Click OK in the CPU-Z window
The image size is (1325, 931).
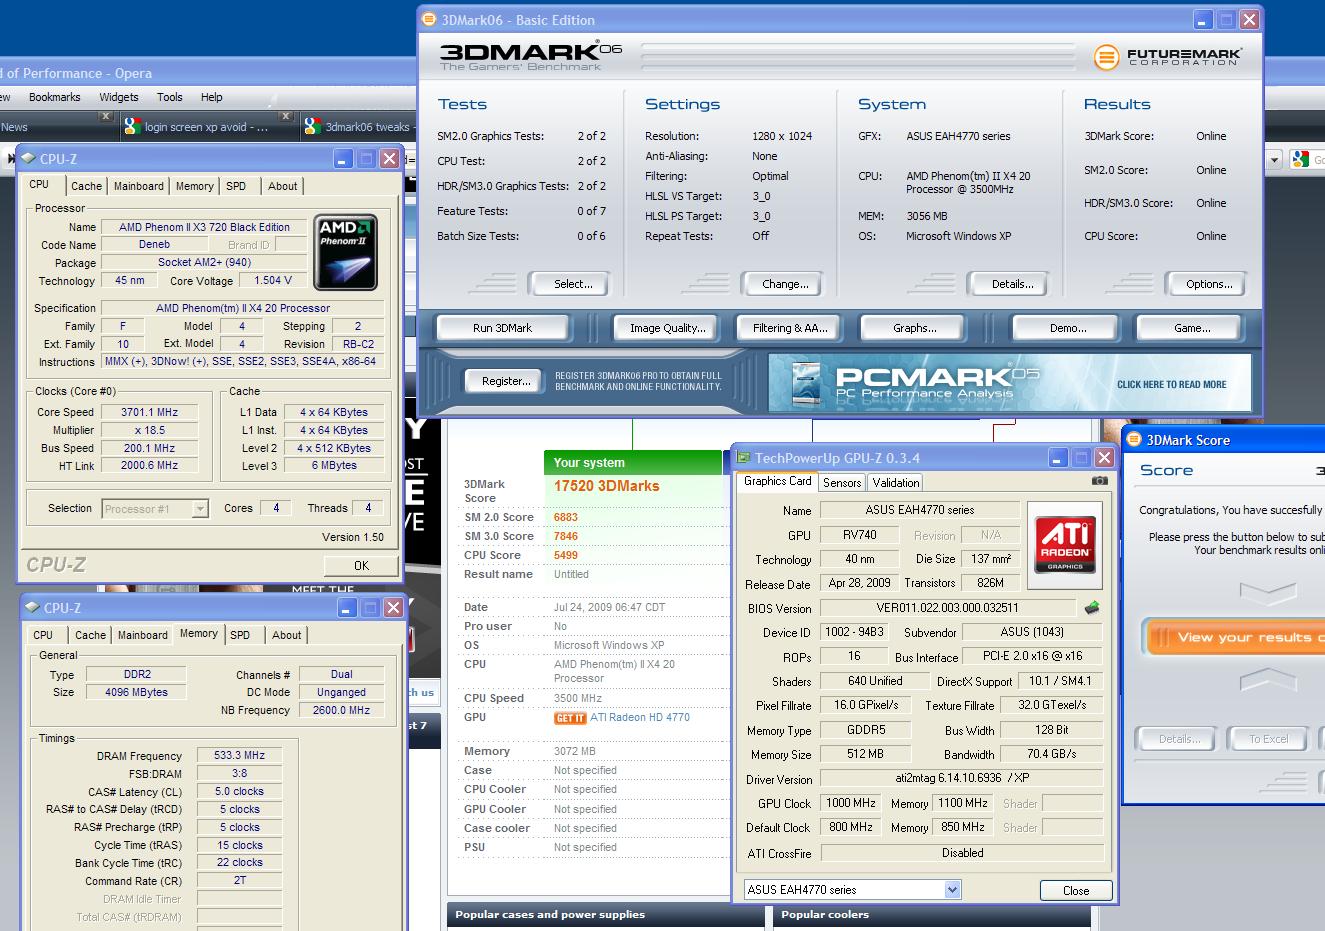click(361, 565)
